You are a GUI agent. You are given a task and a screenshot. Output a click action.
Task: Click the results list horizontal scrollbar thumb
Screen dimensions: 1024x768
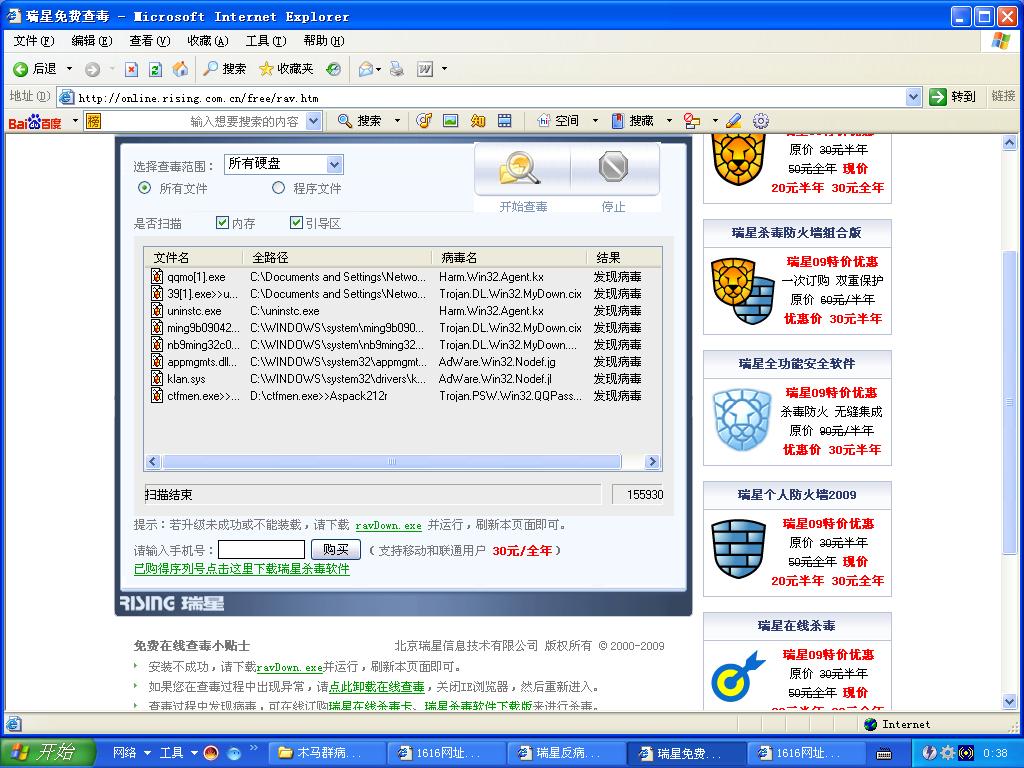(392, 462)
